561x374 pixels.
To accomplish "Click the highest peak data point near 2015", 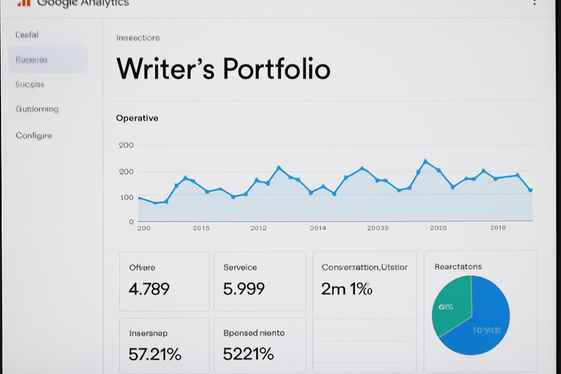I will tap(425, 161).
